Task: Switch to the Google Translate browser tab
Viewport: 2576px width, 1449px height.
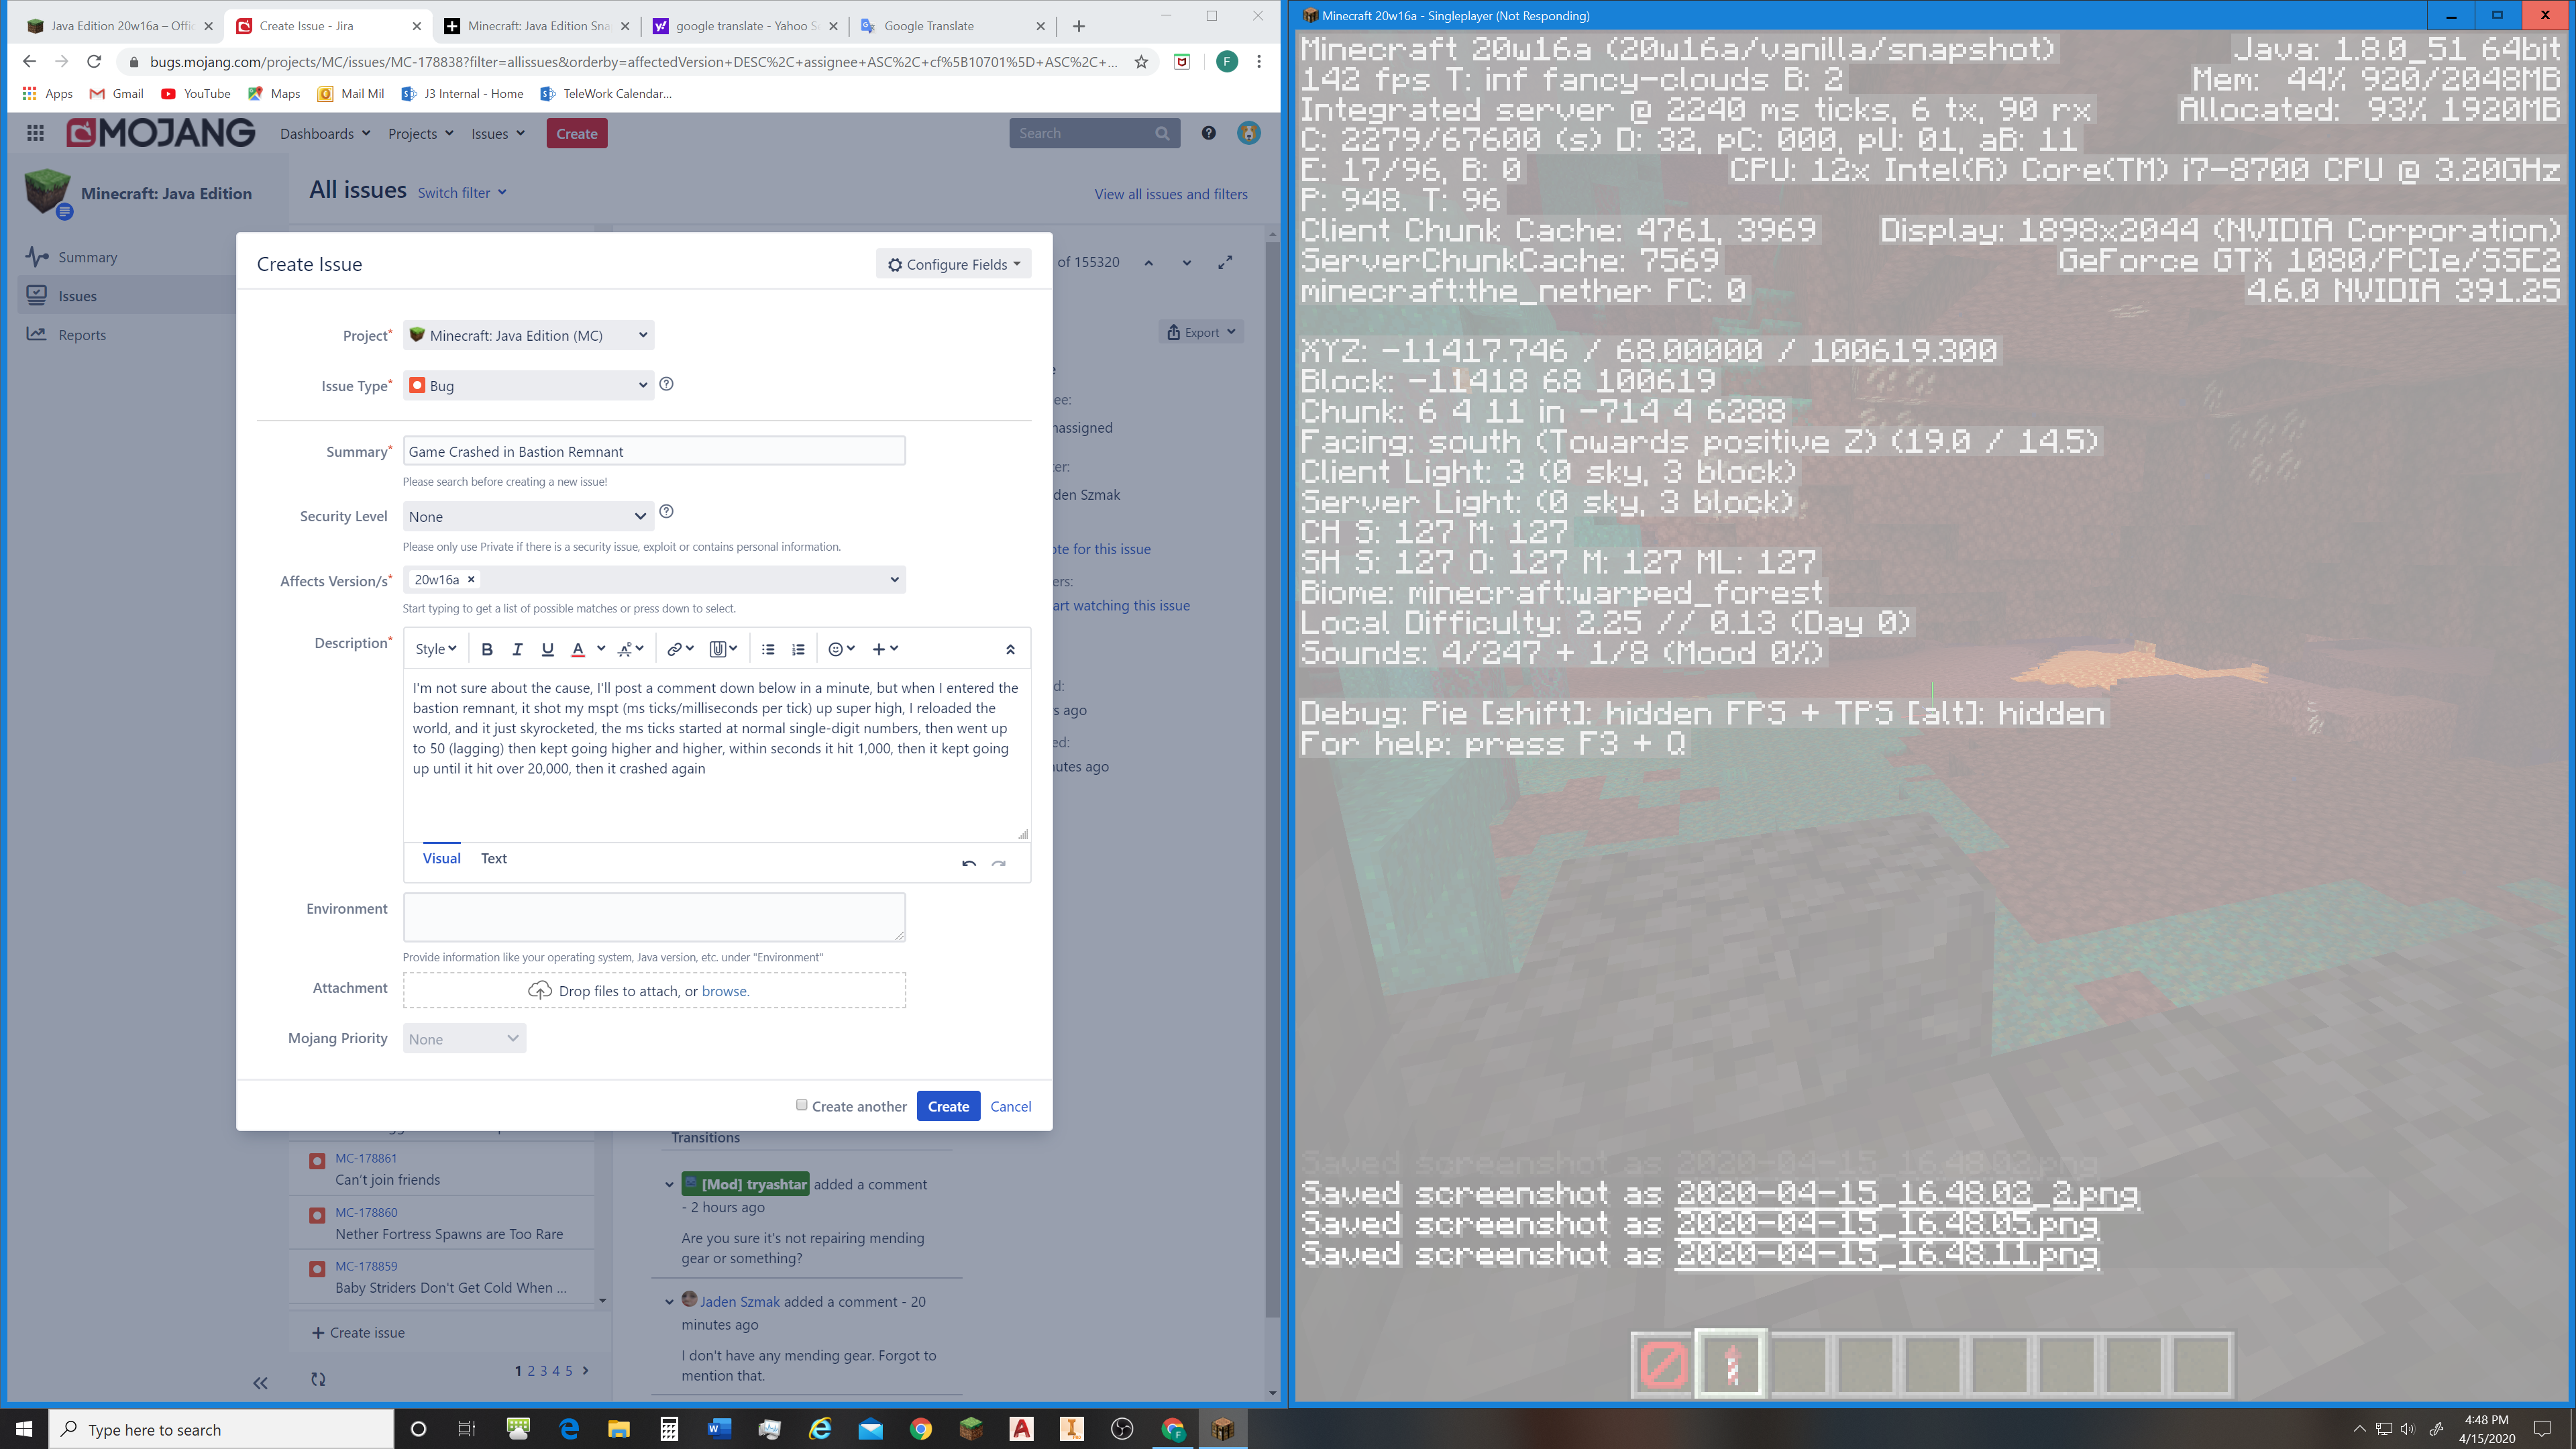Action: [x=928, y=26]
